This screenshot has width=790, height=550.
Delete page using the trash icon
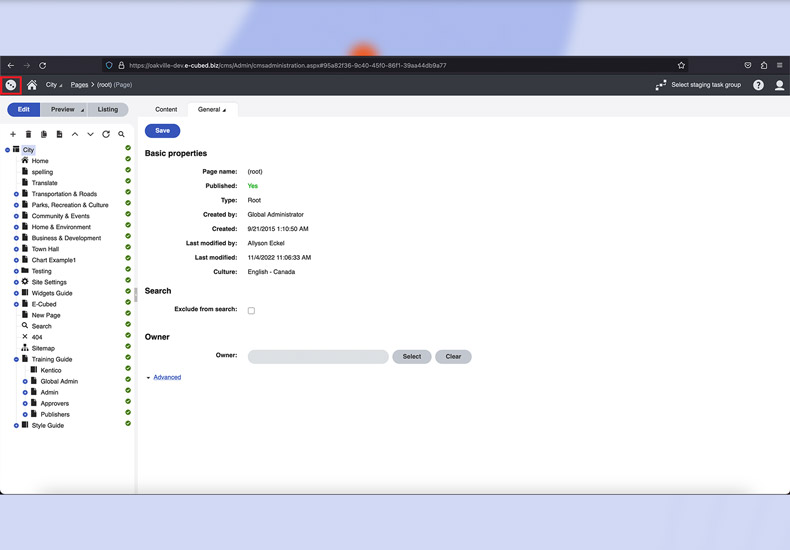tap(28, 134)
